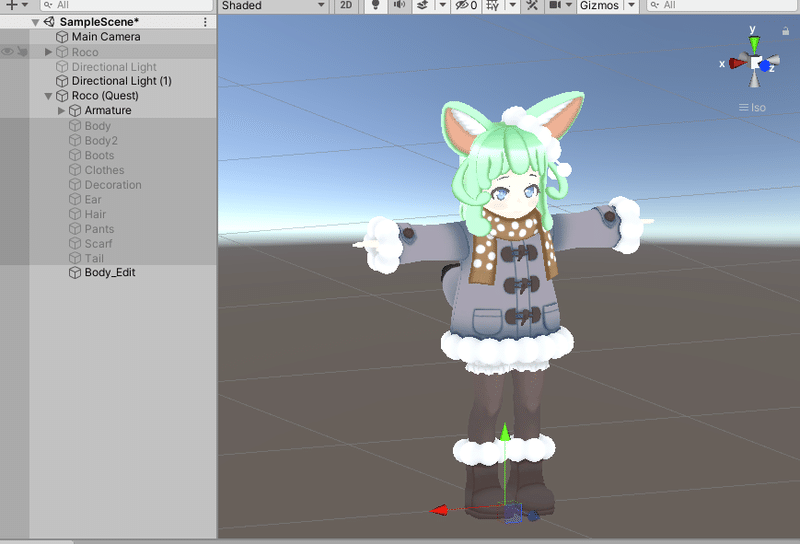800x544 pixels.
Task: Collapse the SampleScene tree
Action: 35,22
